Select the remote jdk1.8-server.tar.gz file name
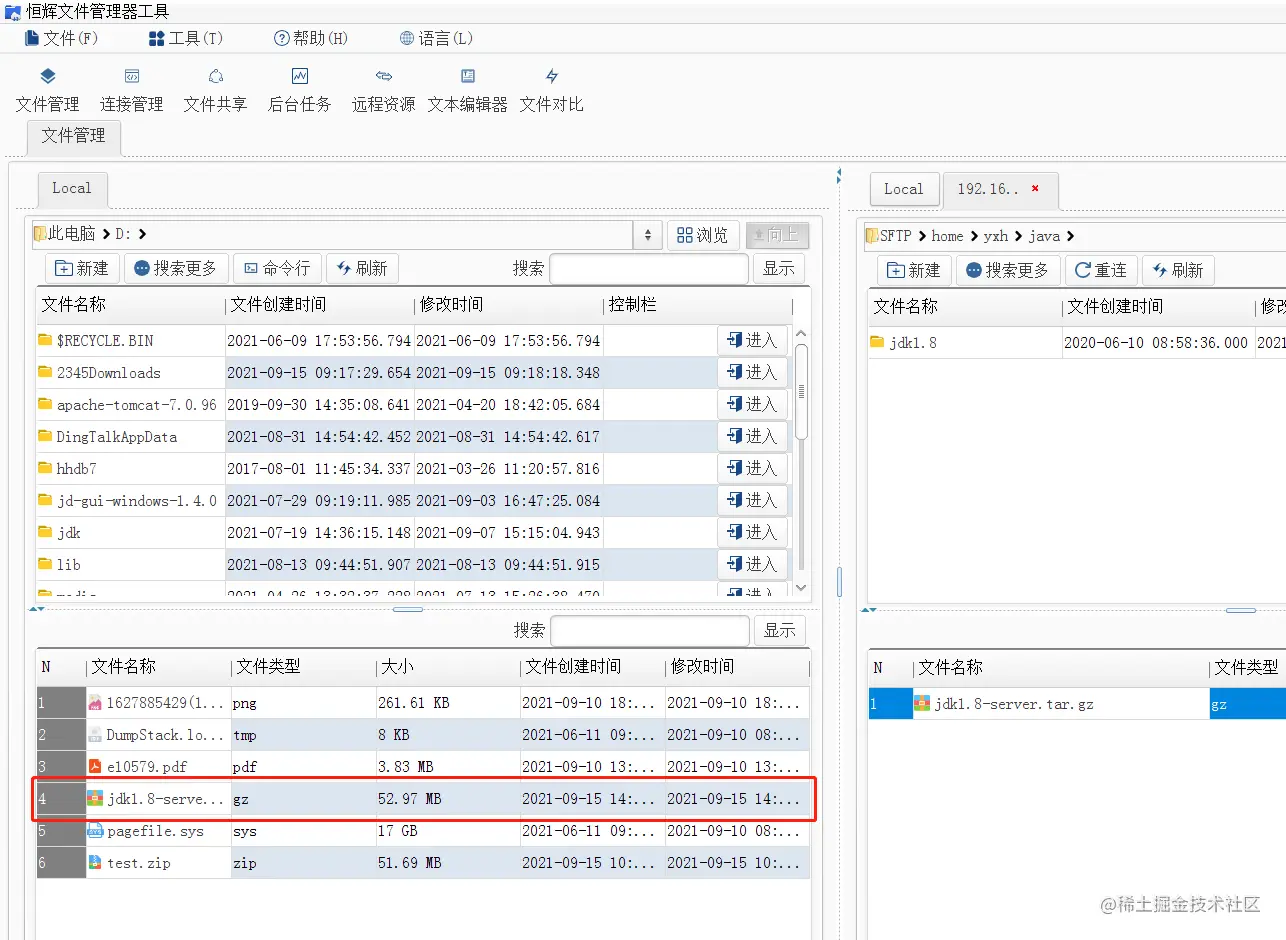This screenshot has height=940, width=1286. coord(1014,704)
